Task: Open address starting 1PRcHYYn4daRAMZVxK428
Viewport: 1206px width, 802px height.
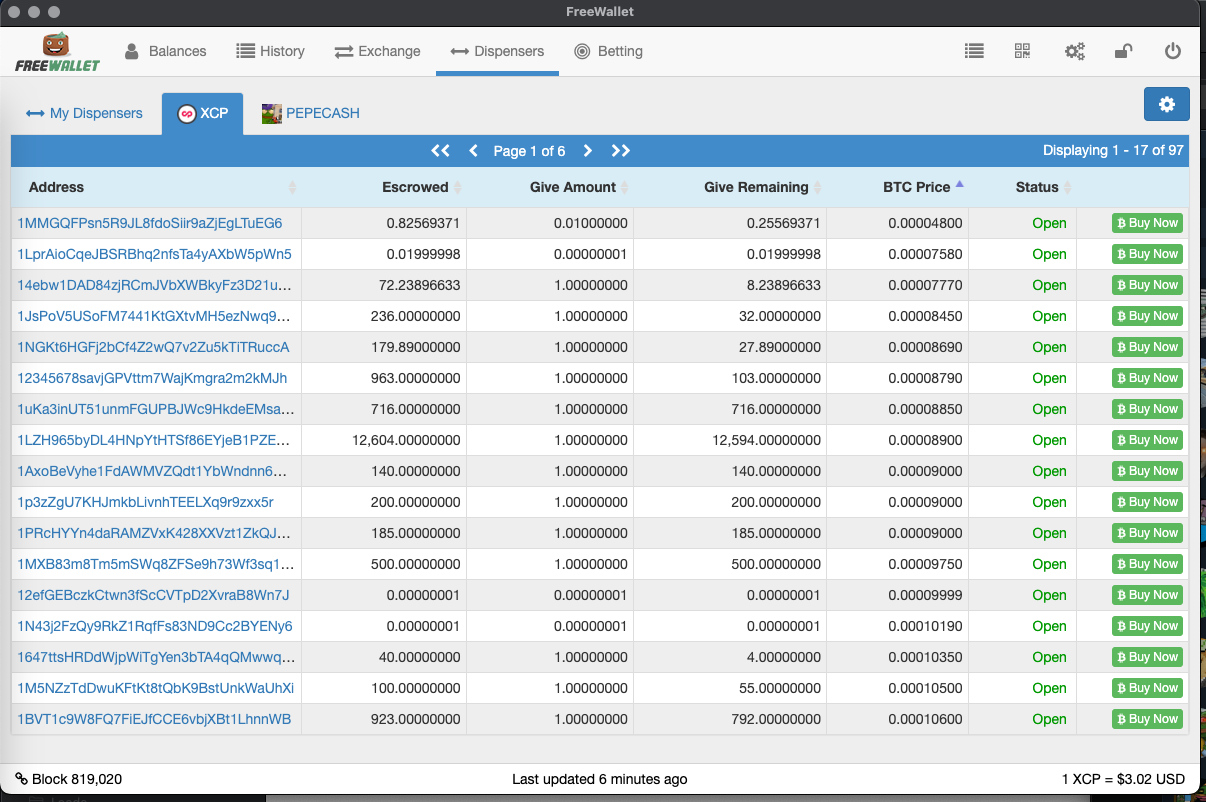Action: point(155,533)
